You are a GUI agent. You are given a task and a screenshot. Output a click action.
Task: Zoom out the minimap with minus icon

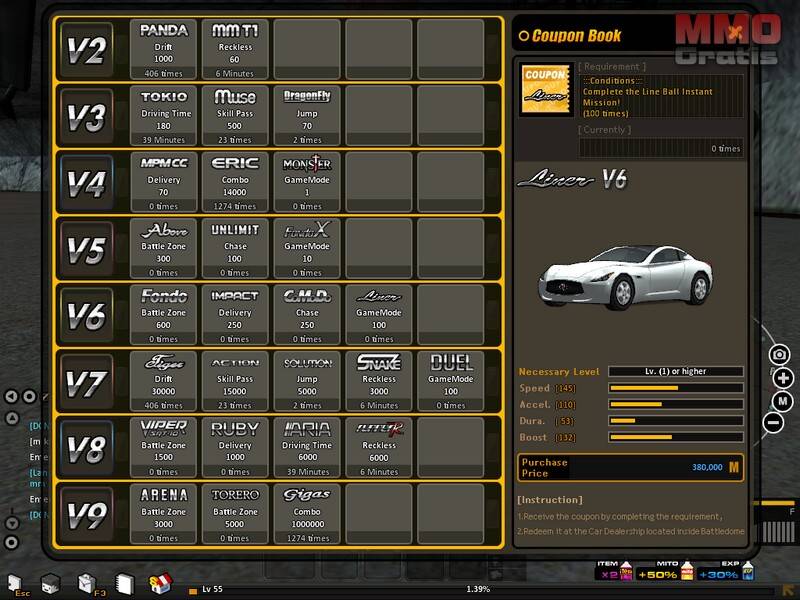tap(773, 422)
